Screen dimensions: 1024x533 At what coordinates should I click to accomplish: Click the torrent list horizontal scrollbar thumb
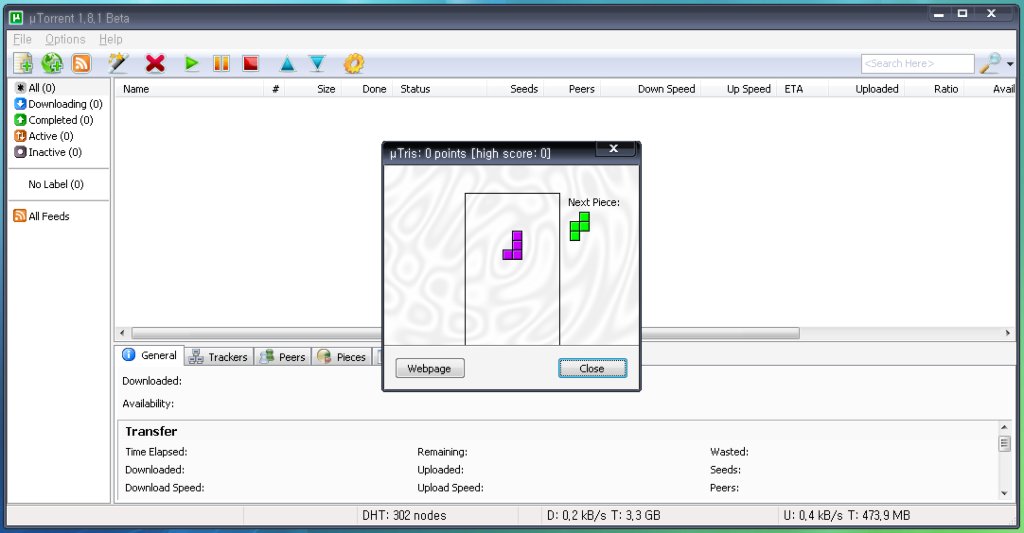click(x=465, y=333)
